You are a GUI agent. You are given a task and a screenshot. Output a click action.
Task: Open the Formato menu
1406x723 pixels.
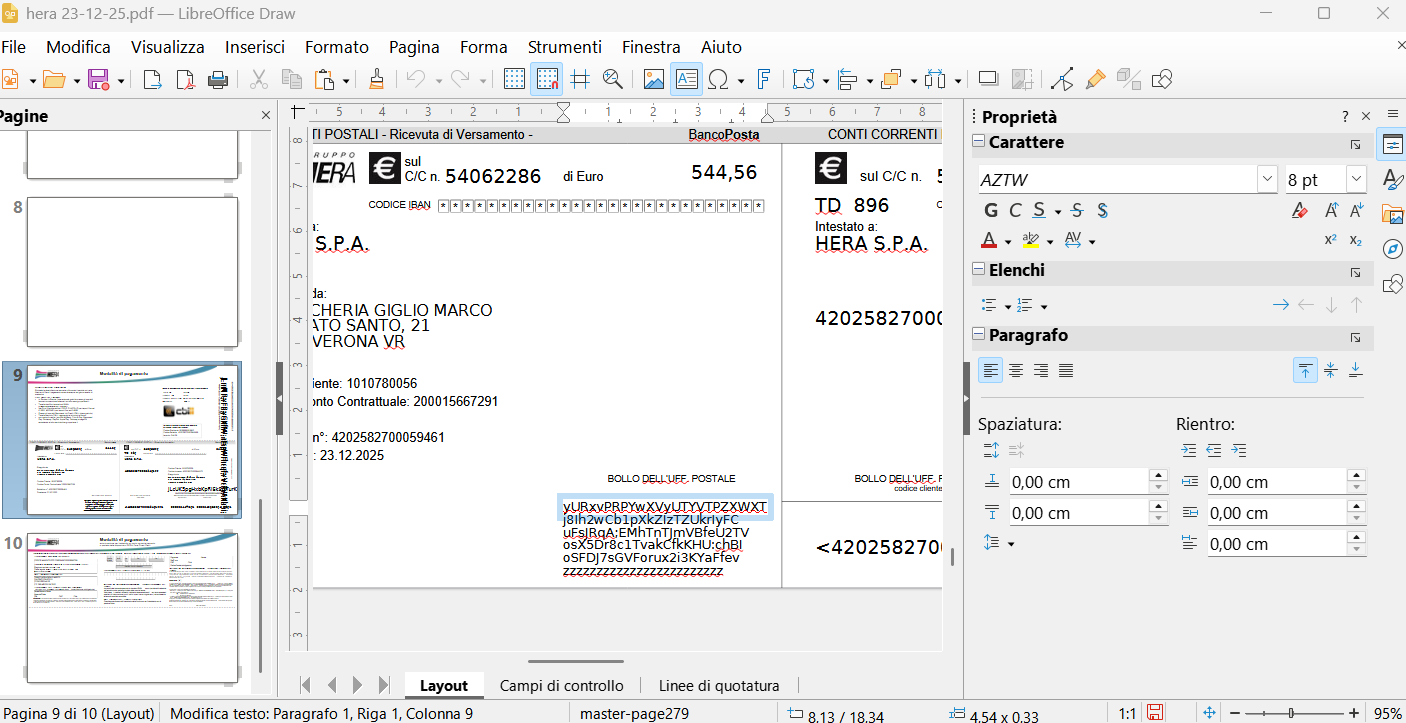pos(337,47)
